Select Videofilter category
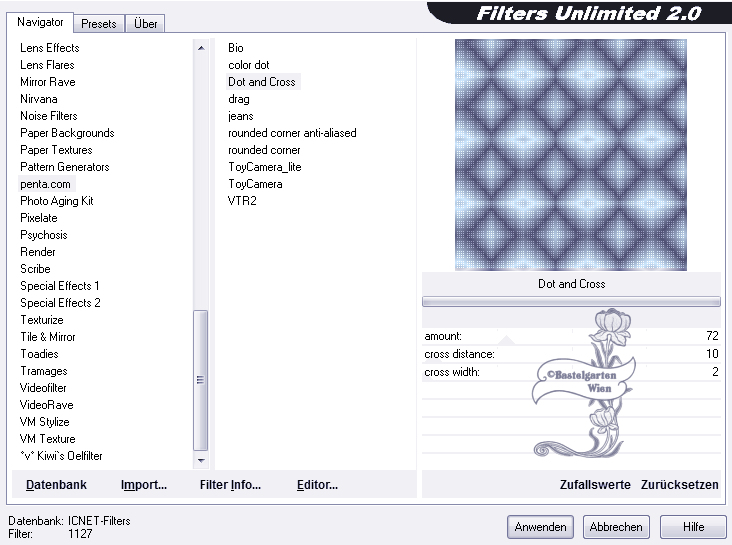The width and height of the screenshot is (732, 545). [43, 388]
